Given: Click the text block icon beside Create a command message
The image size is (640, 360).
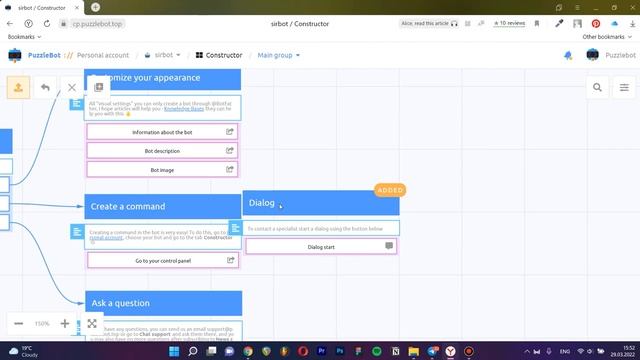Looking at the screenshot, I should point(77,232).
